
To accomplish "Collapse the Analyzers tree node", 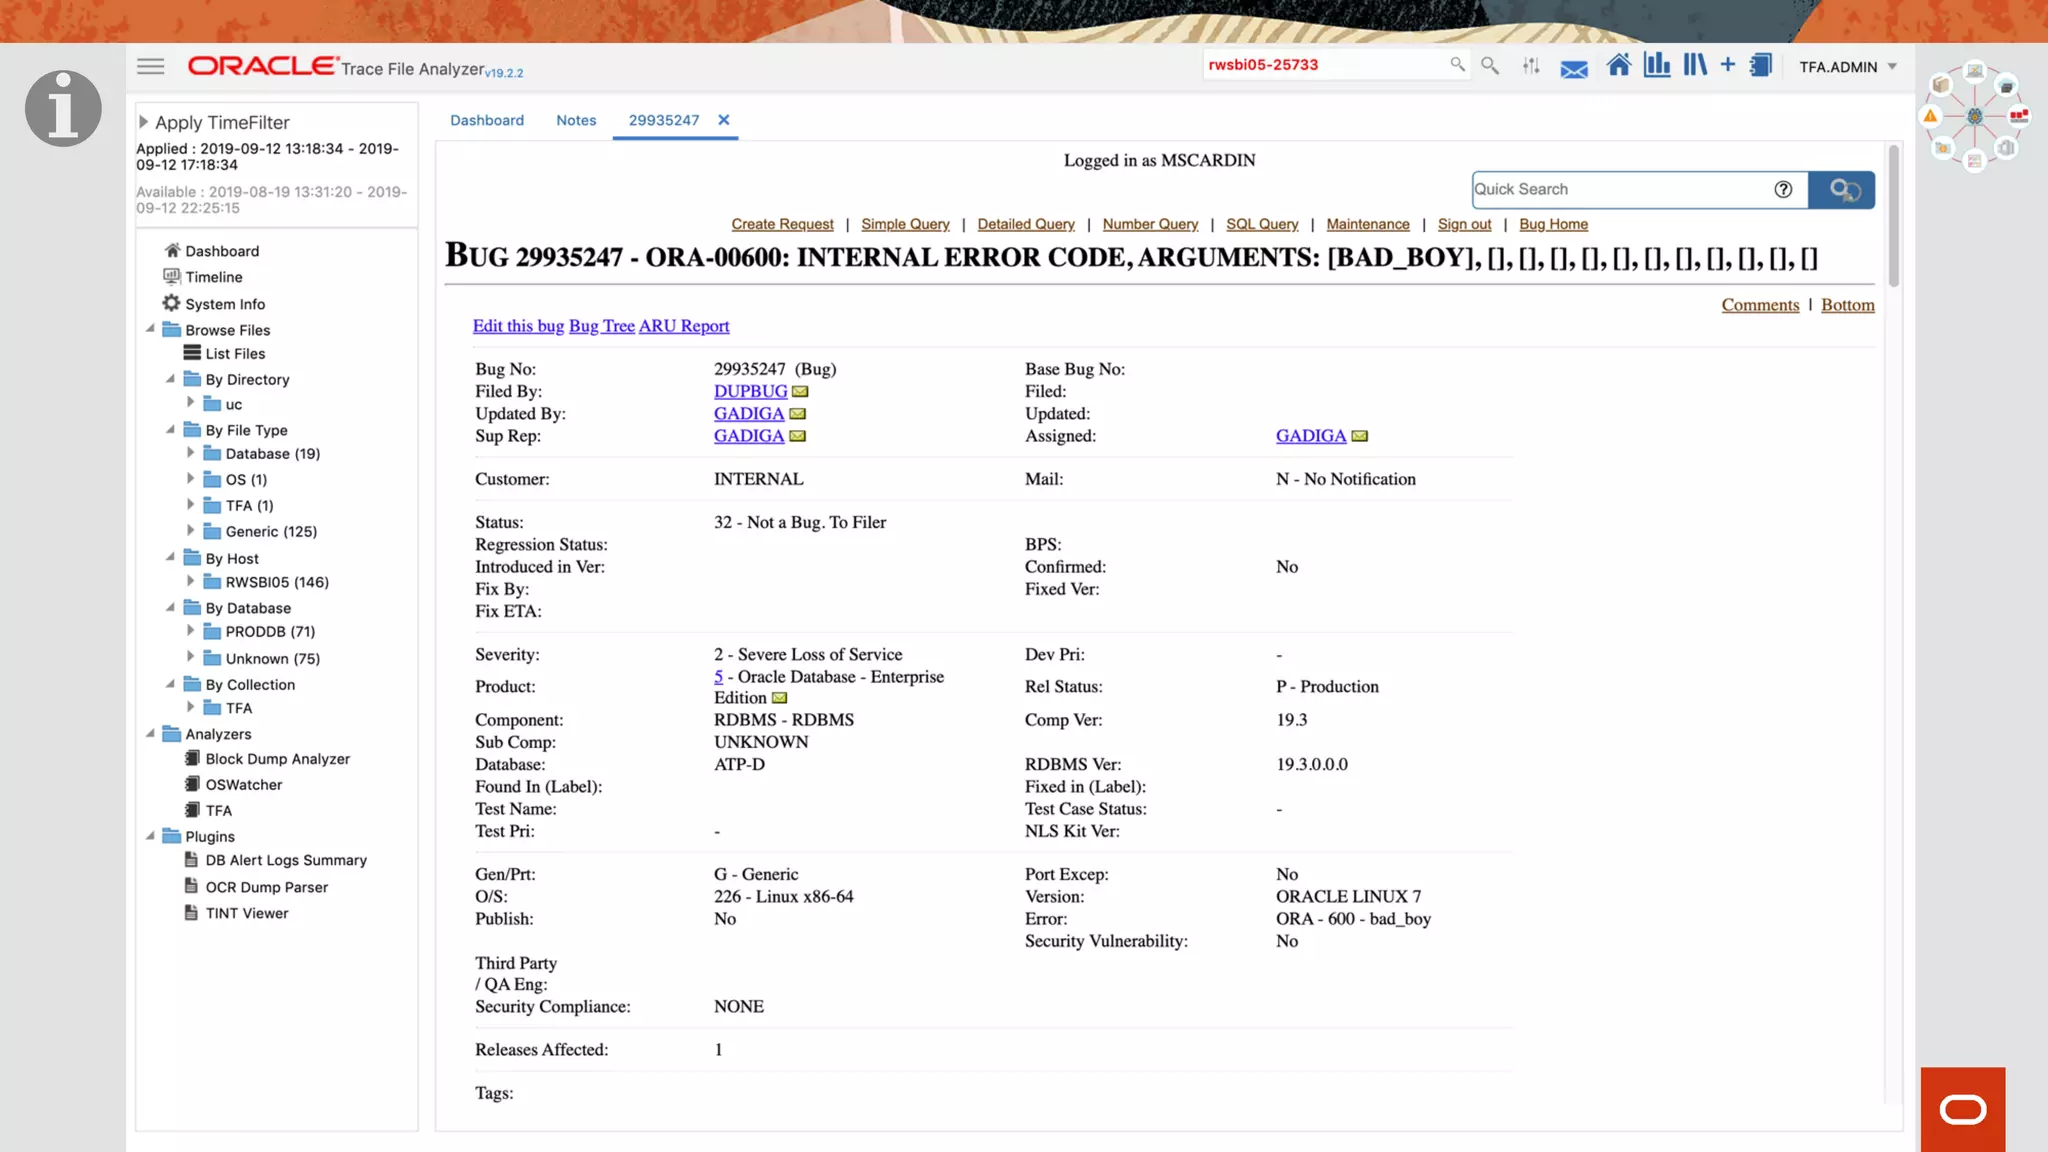I will point(151,733).
